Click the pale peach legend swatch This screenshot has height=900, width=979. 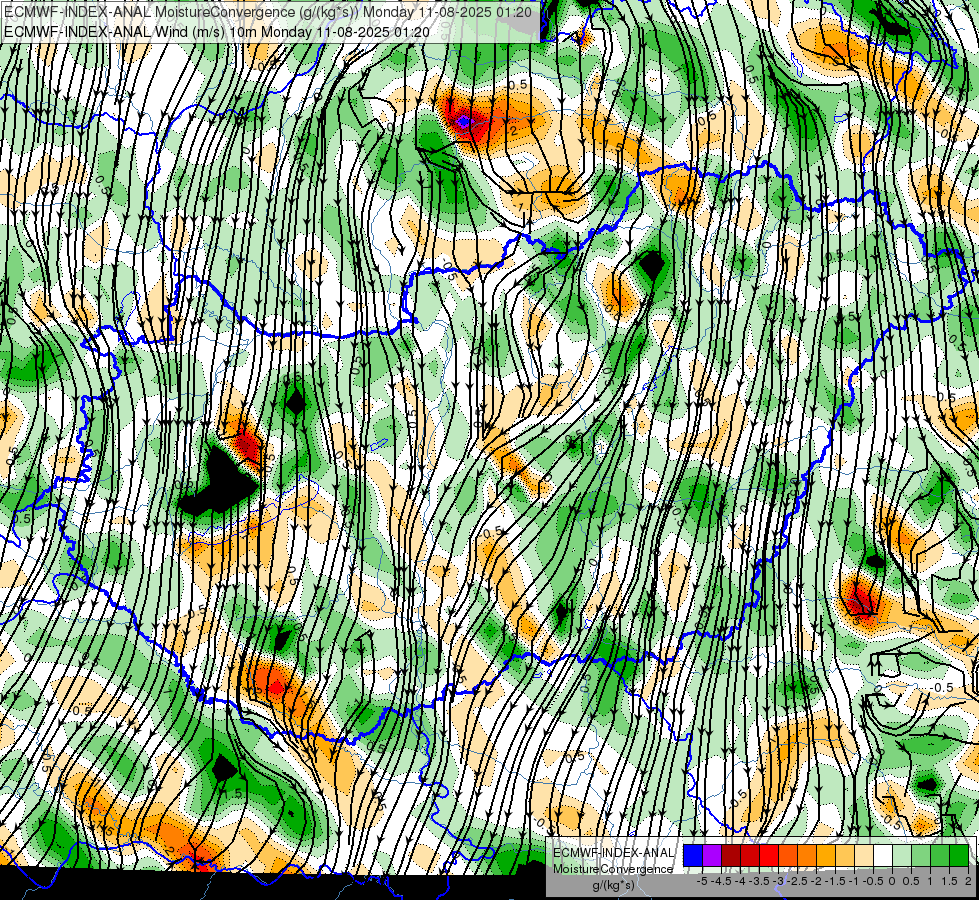tap(864, 855)
